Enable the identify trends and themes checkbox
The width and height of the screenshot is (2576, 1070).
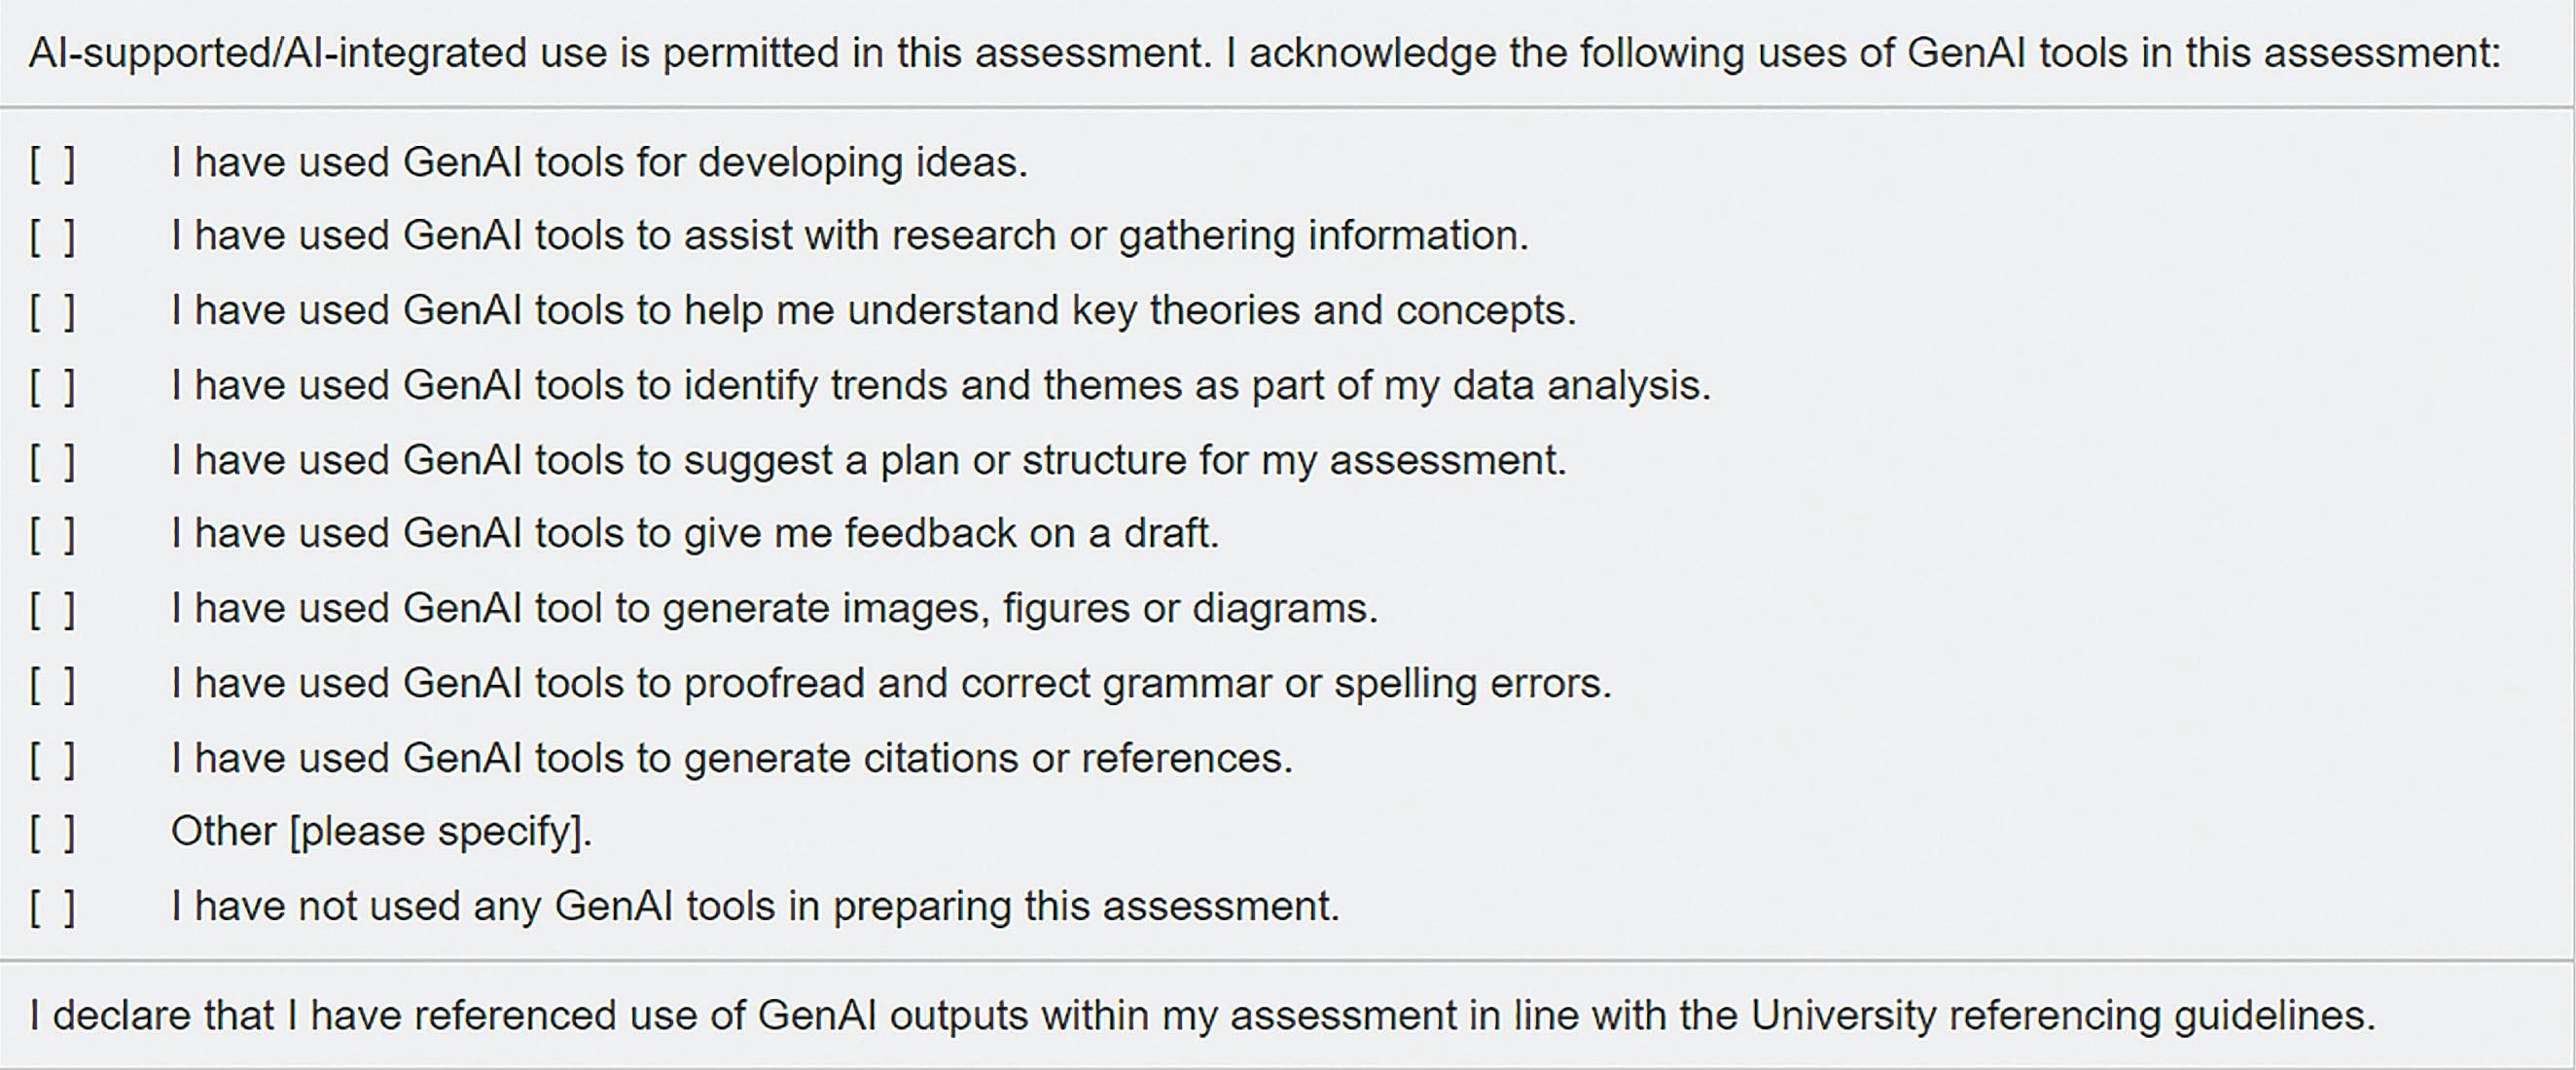(52, 387)
